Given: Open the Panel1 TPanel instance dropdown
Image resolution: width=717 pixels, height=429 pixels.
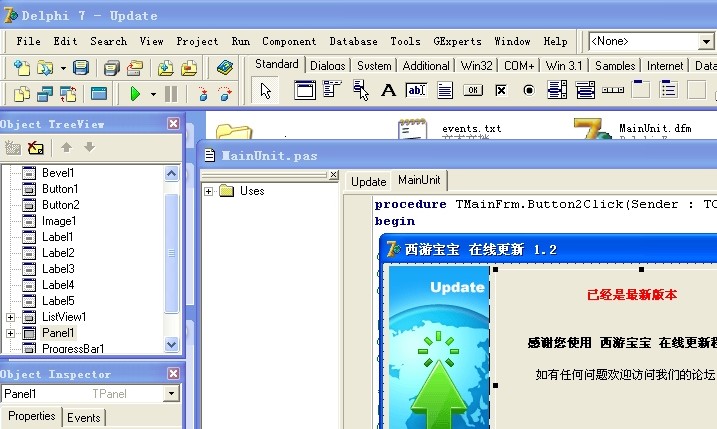Looking at the screenshot, I should tap(171, 393).
